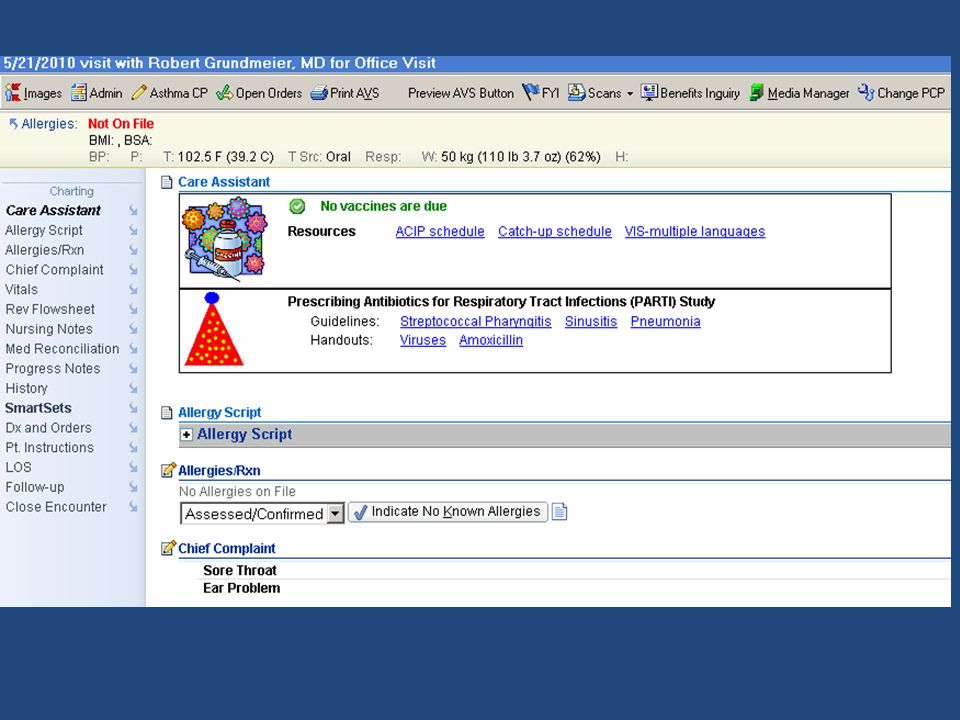Jump arrow beside Care Assistant in sidebar
960x720 pixels.
pyautogui.click(x=133, y=211)
